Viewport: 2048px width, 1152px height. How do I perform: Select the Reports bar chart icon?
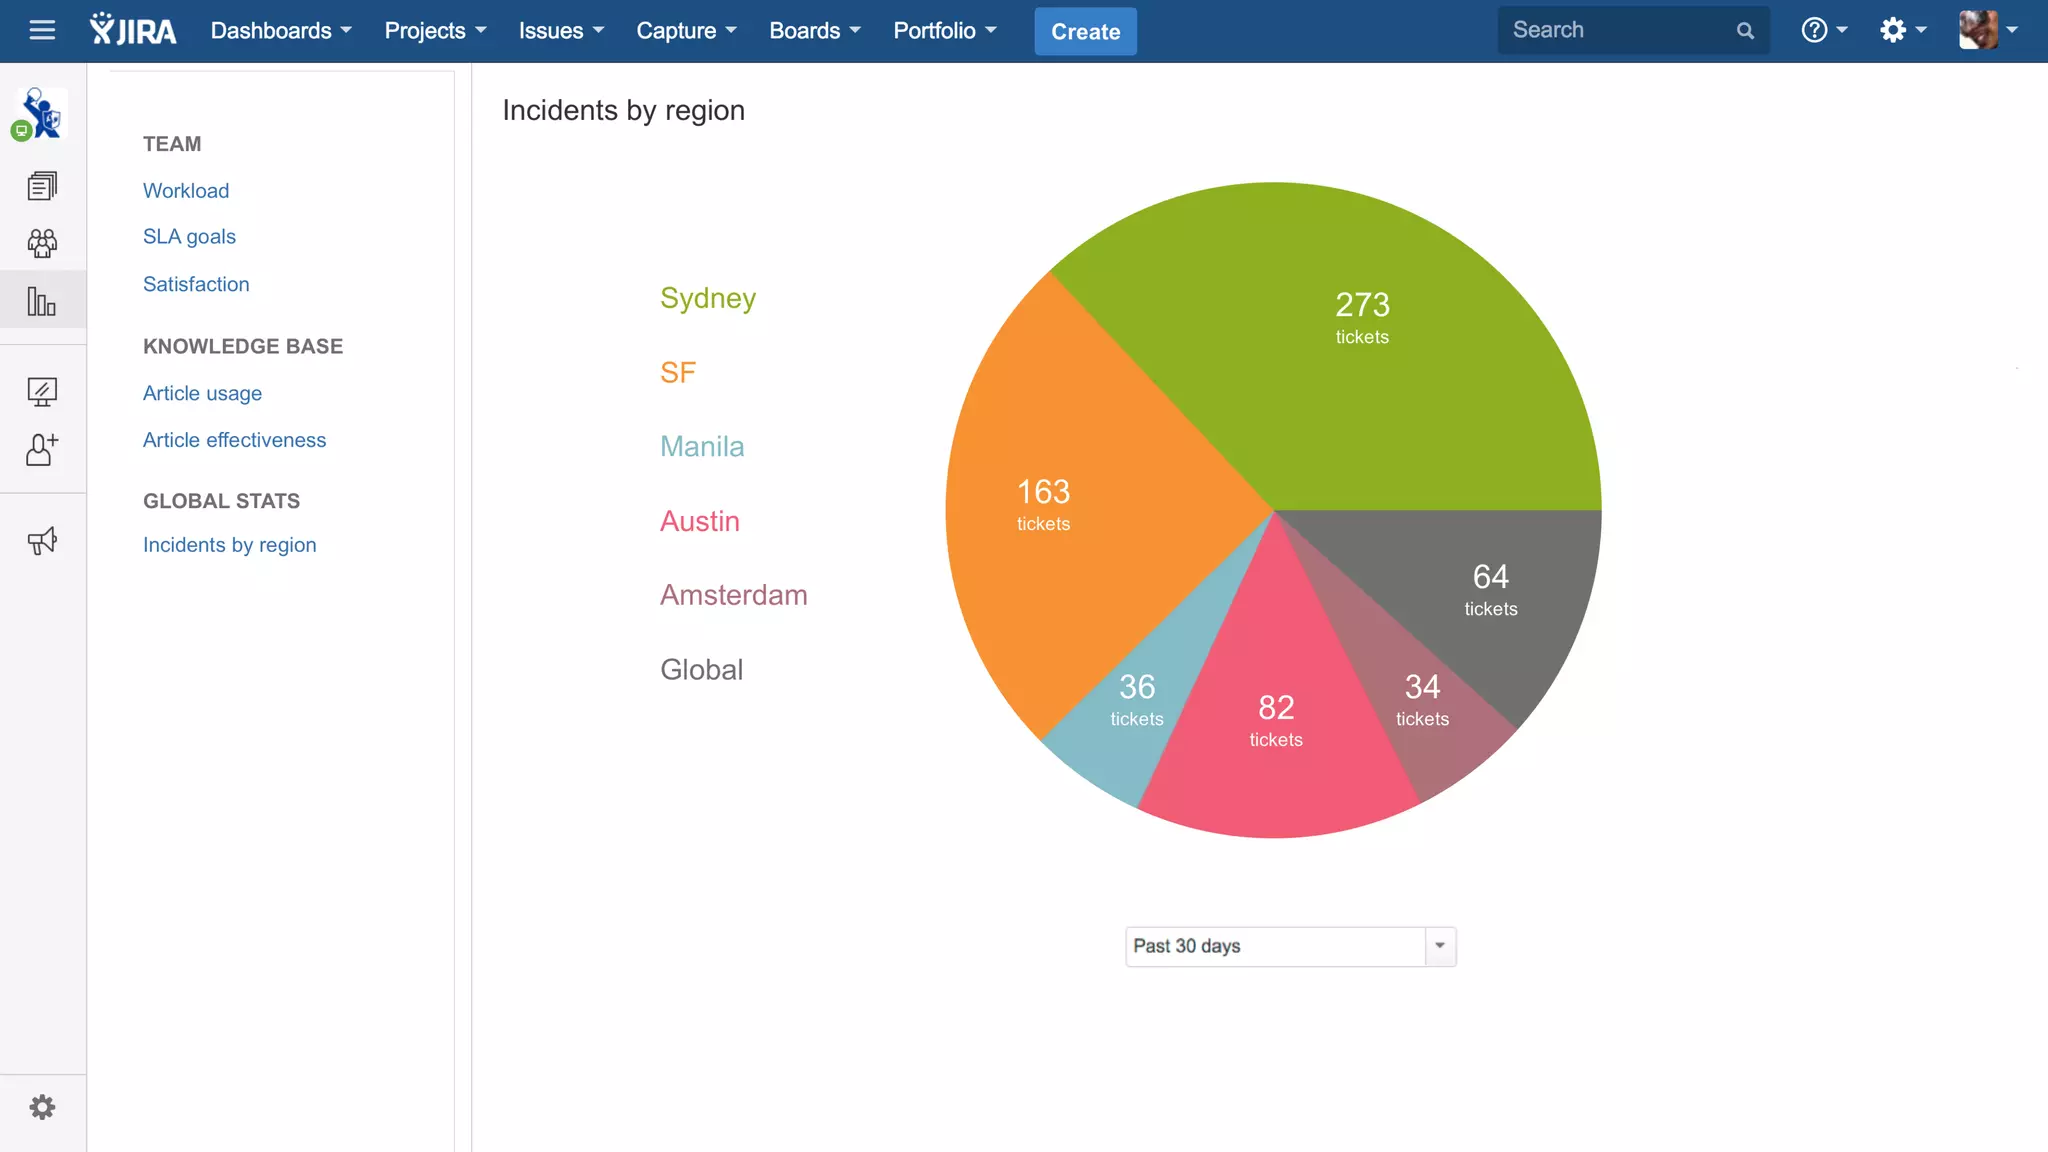42,301
